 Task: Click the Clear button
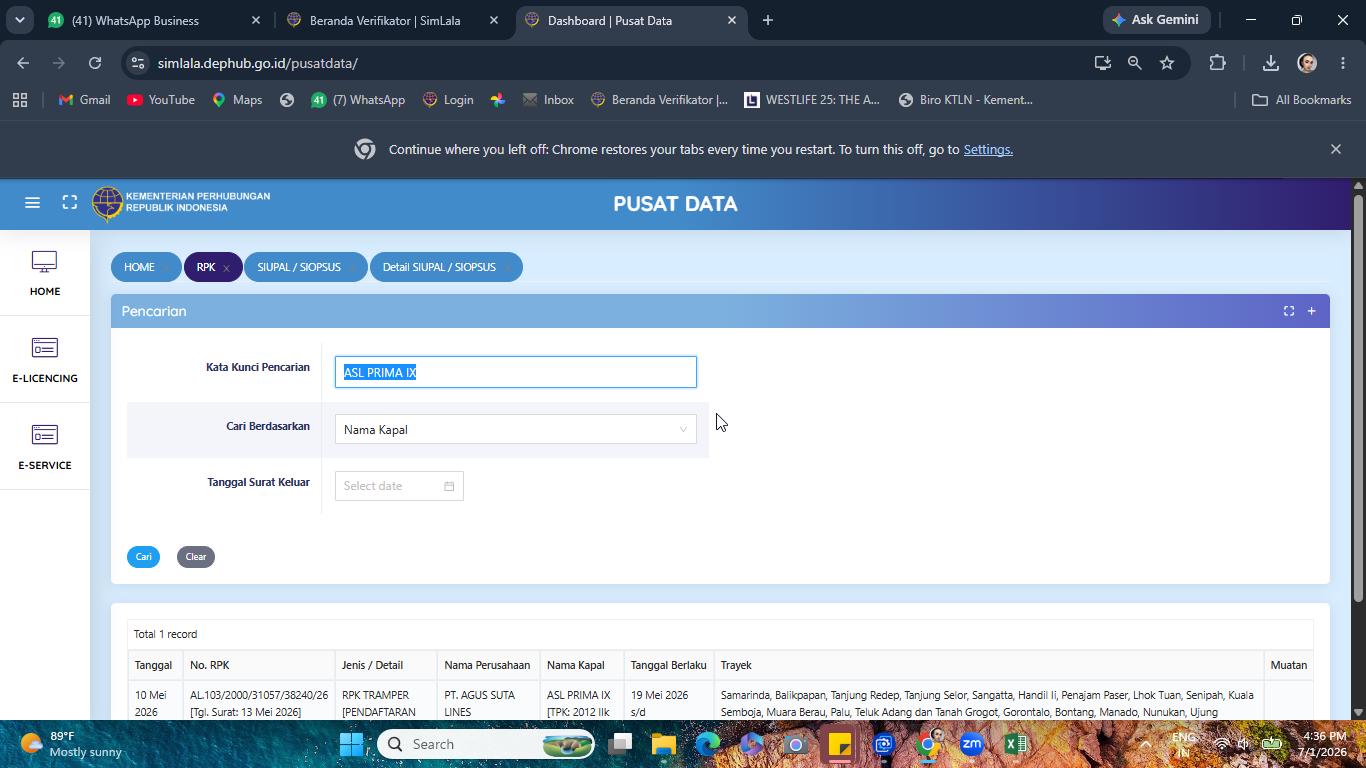point(196,556)
